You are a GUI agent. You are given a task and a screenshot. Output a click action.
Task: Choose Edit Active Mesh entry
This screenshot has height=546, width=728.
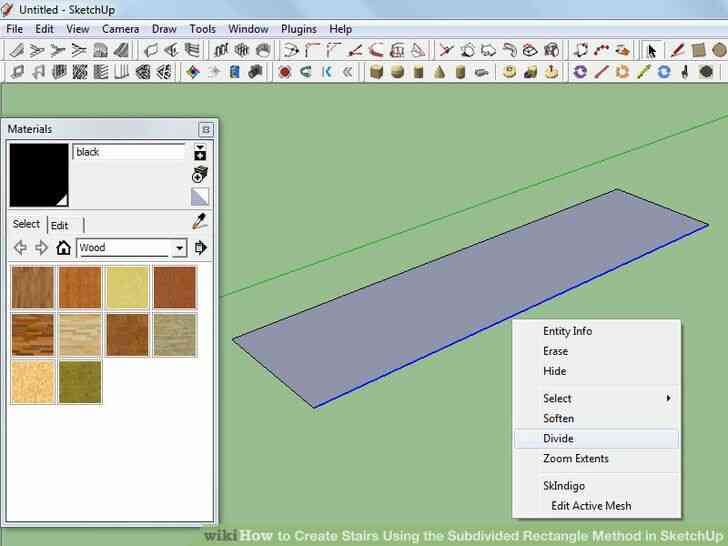click(x=596, y=506)
